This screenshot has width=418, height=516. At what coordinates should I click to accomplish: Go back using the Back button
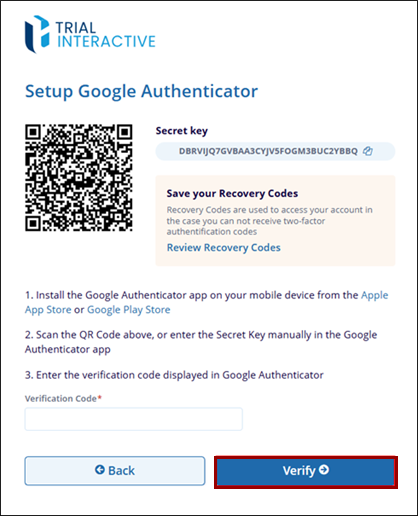coord(115,471)
